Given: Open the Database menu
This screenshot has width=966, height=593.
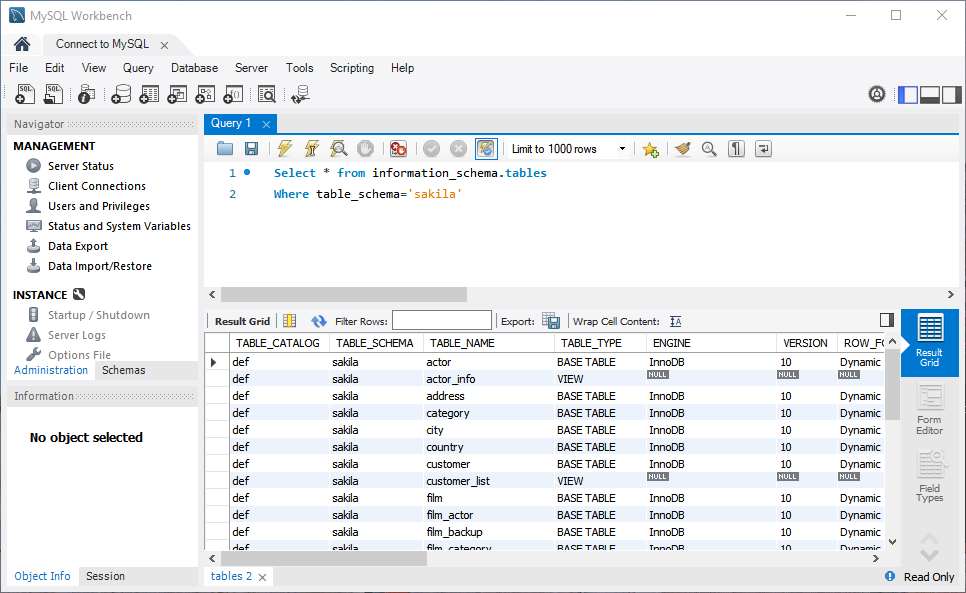Looking at the screenshot, I should click(195, 68).
